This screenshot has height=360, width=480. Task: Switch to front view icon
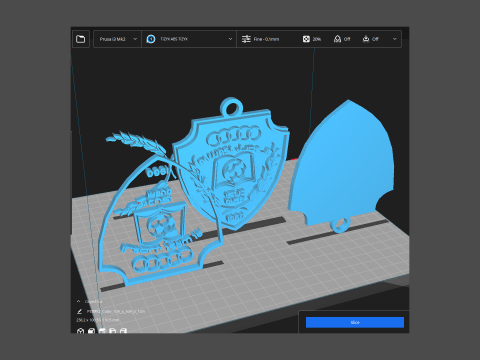[x=91, y=331]
